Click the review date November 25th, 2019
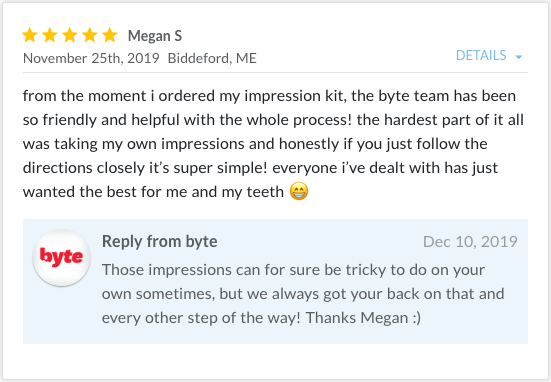Image resolution: width=551 pixels, height=382 pixels. pos(91,58)
